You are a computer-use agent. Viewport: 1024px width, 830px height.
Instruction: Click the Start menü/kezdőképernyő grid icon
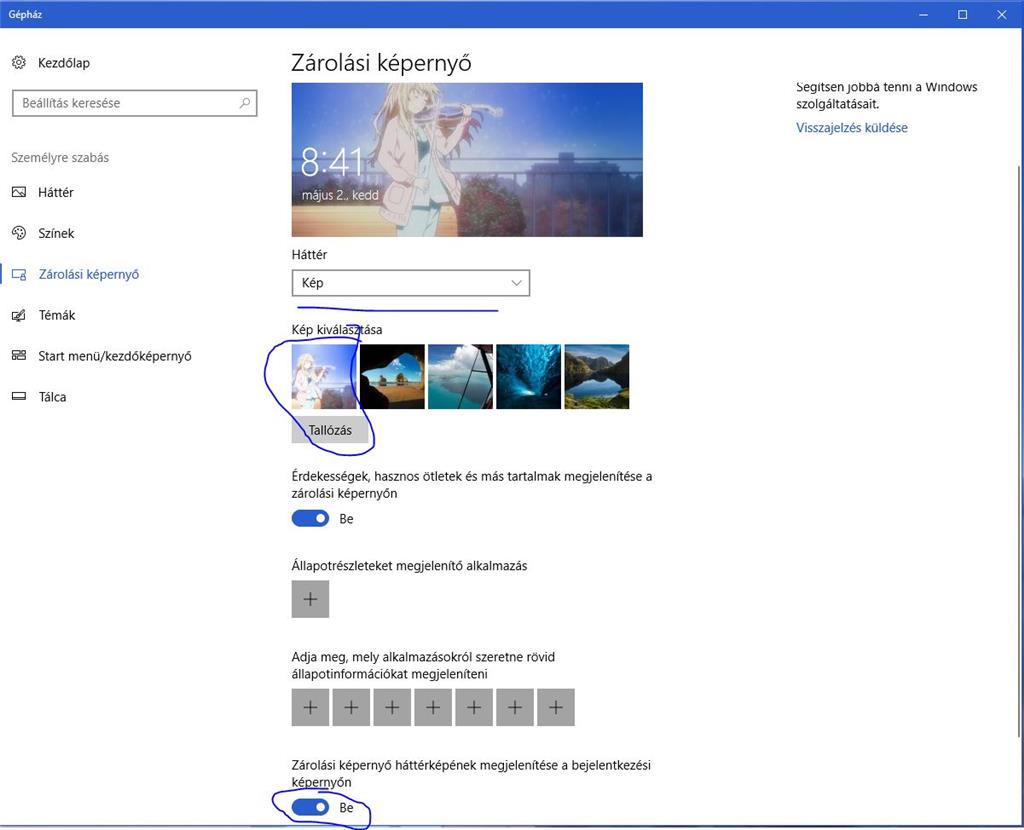click(x=19, y=356)
